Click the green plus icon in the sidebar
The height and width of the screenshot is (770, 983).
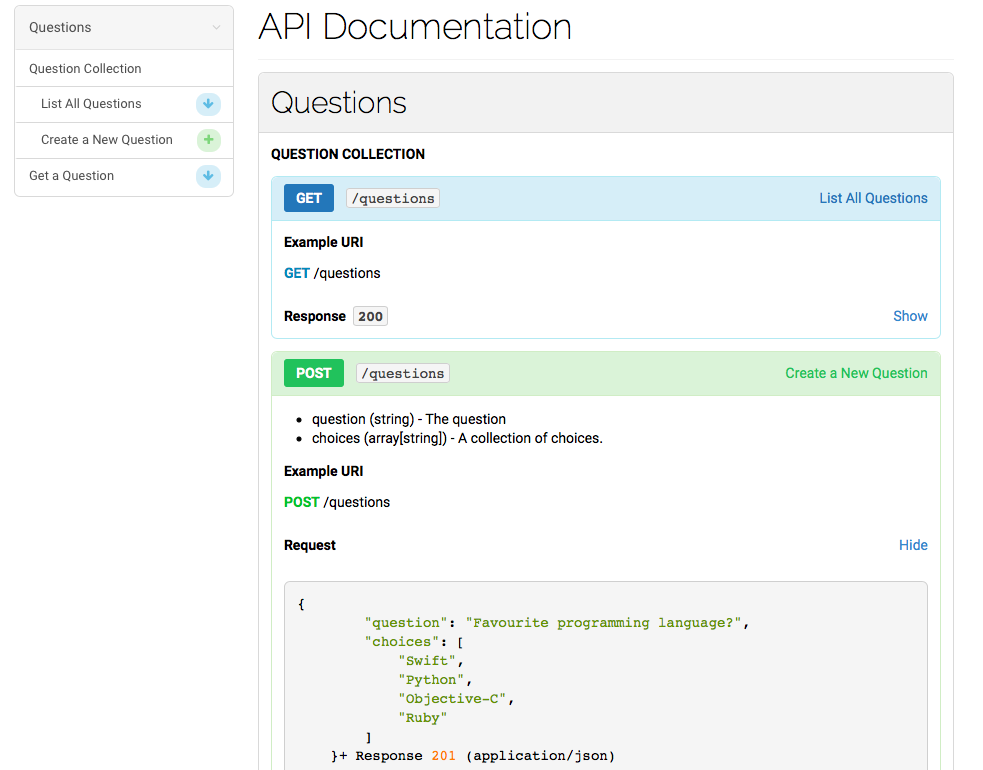[208, 140]
